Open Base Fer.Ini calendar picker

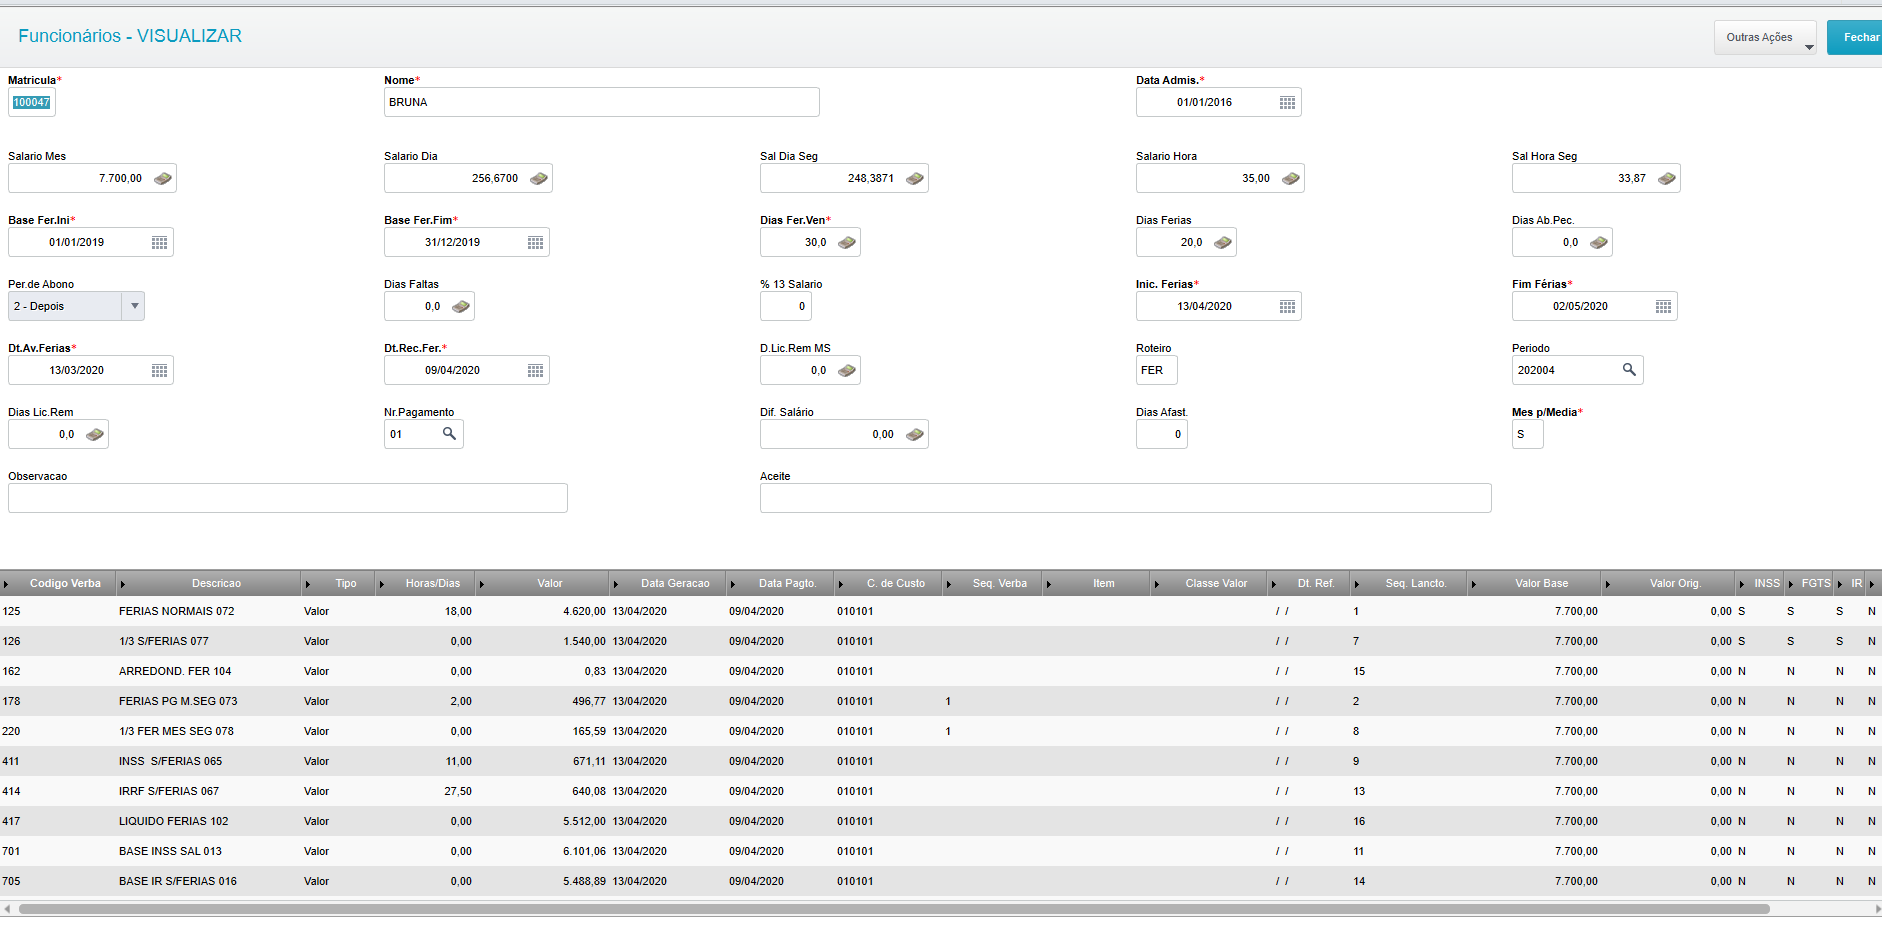coord(159,242)
